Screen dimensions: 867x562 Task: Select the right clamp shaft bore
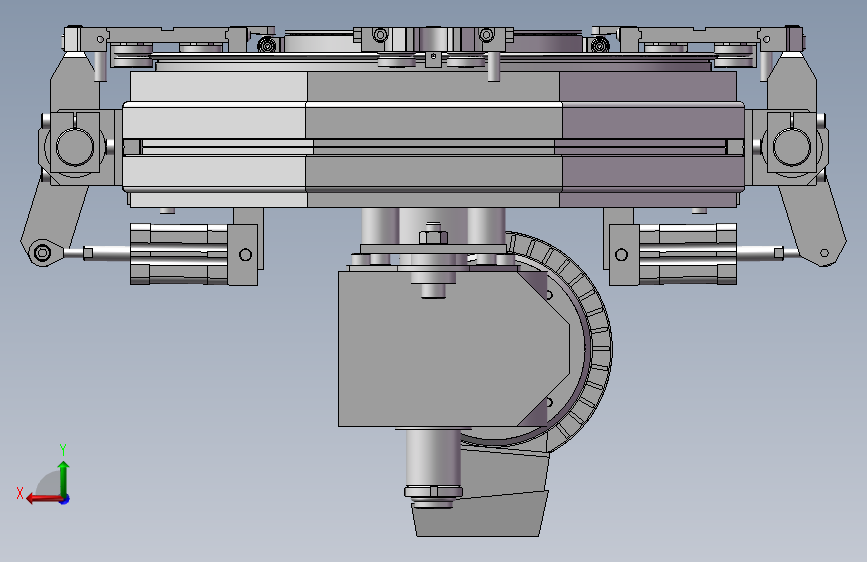791,147
